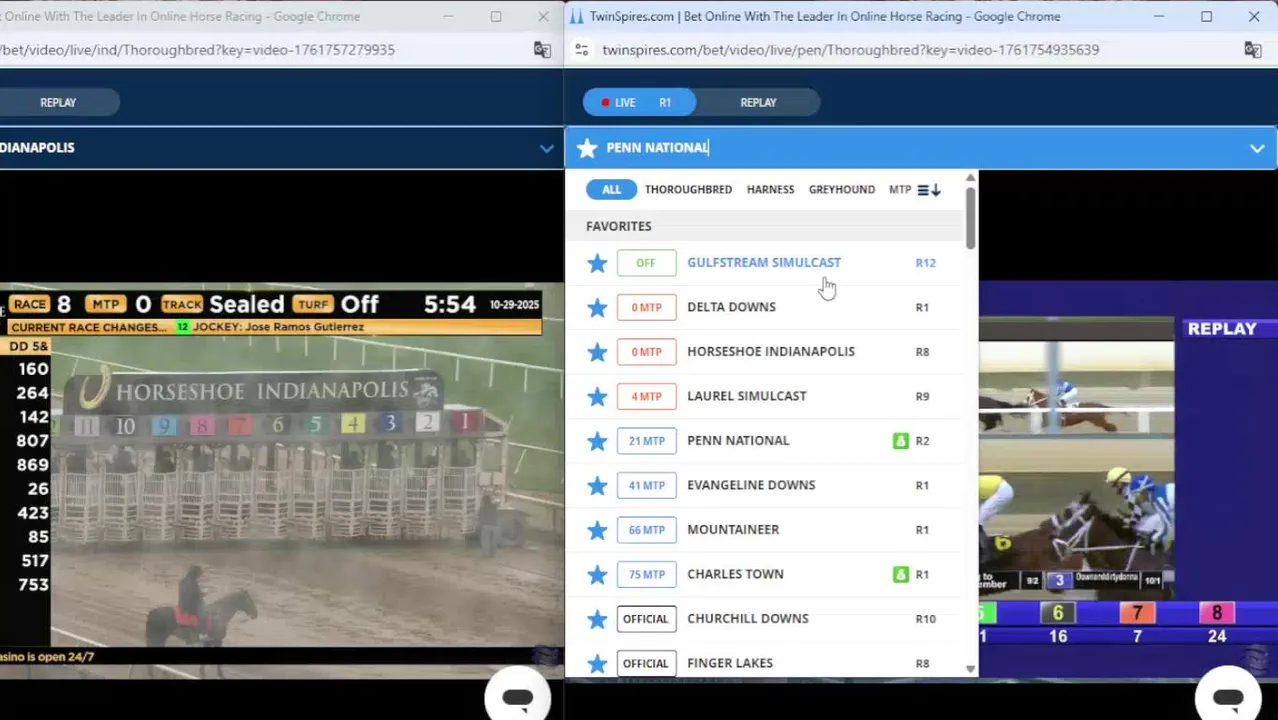Select the All filter pill
The image size is (1278, 720).
611,190
